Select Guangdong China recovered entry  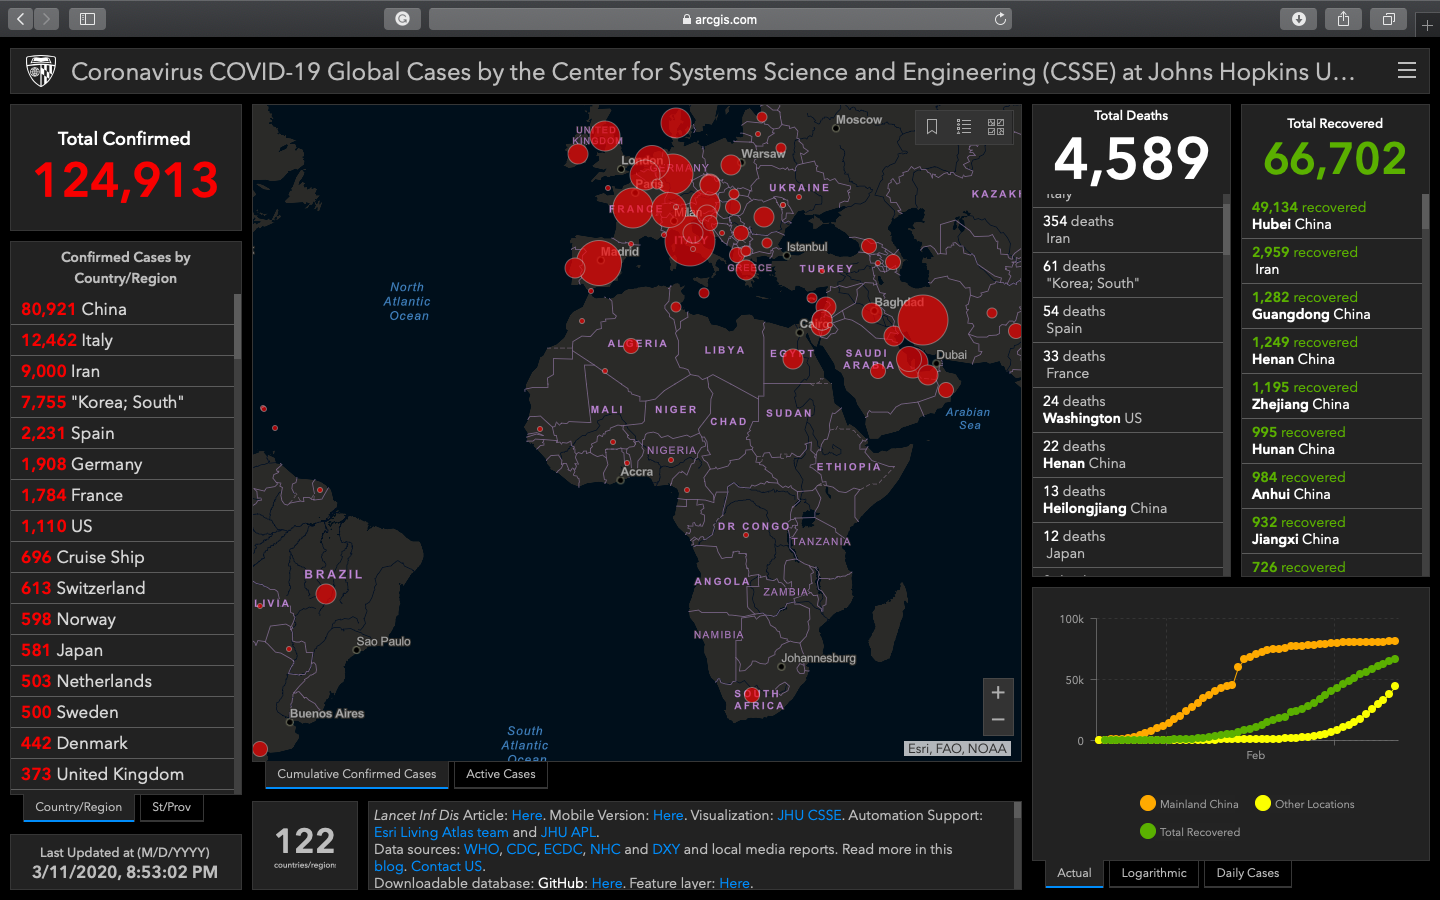(x=1331, y=306)
